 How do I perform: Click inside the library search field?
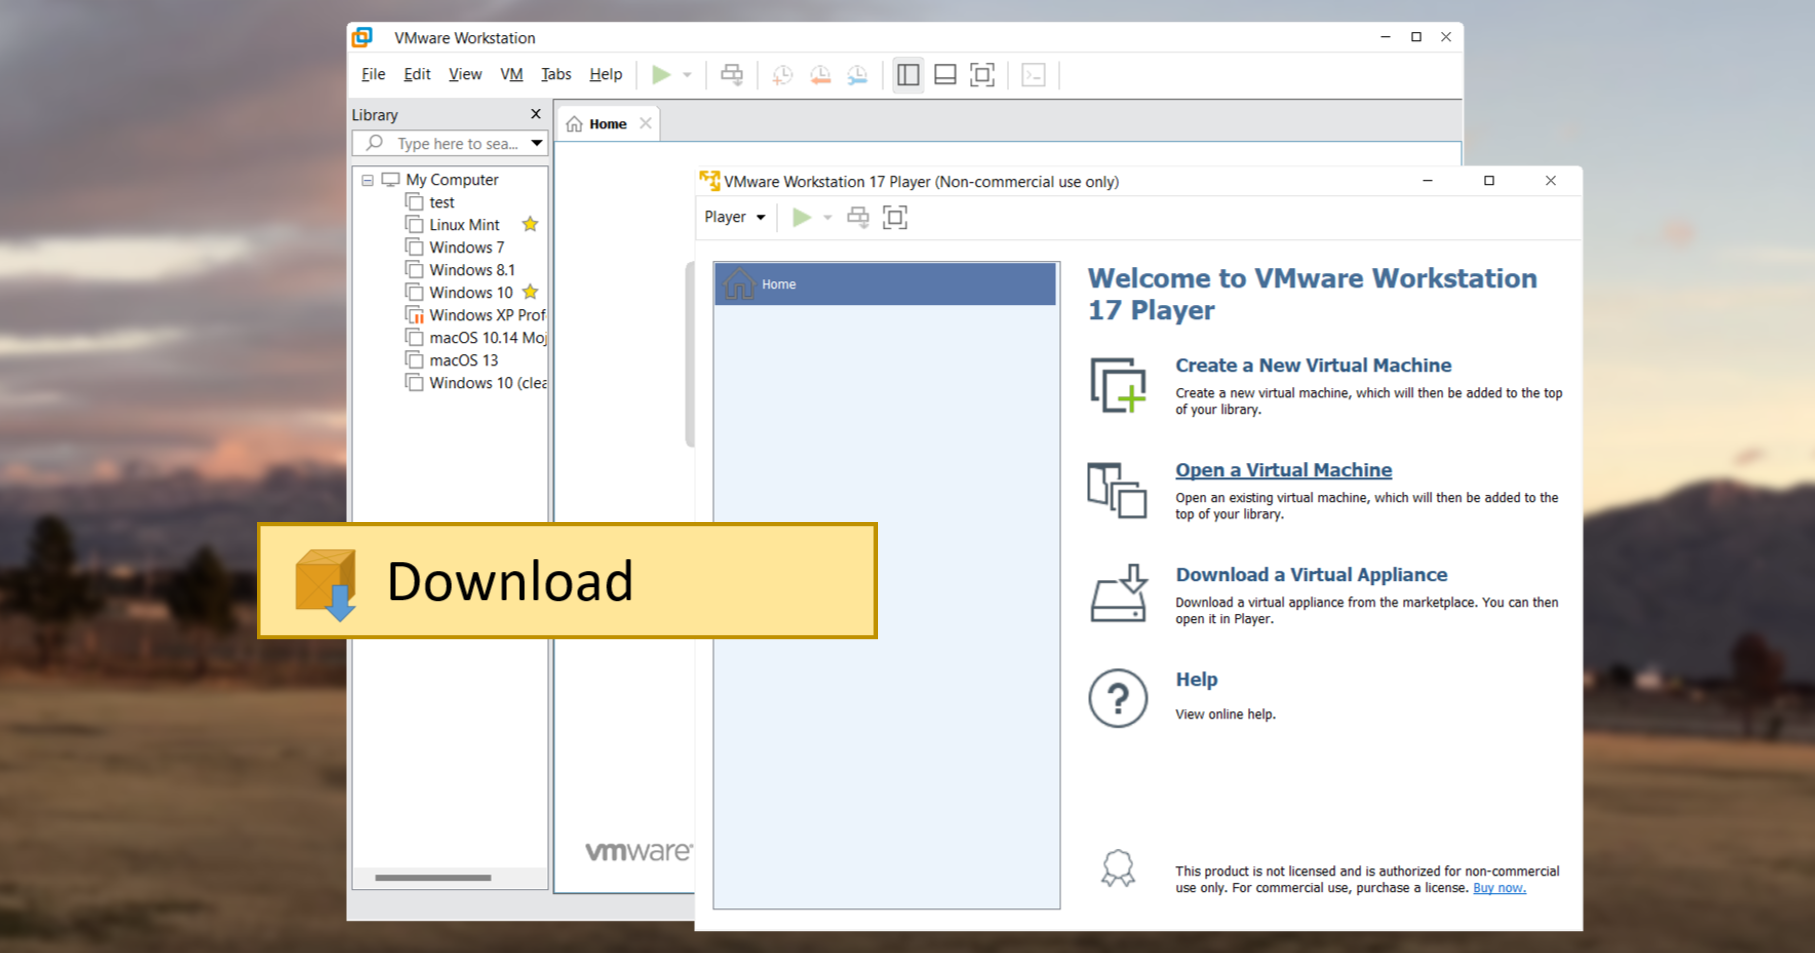pos(450,143)
